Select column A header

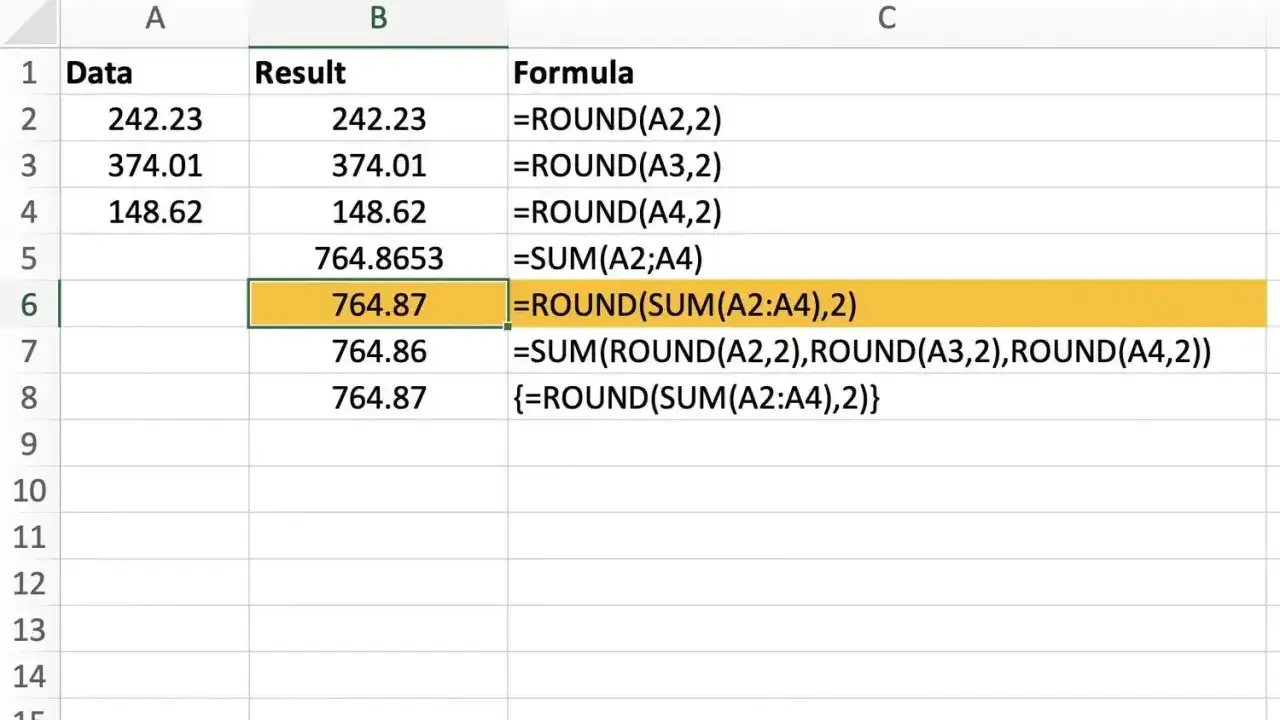[x=155, y=22]
